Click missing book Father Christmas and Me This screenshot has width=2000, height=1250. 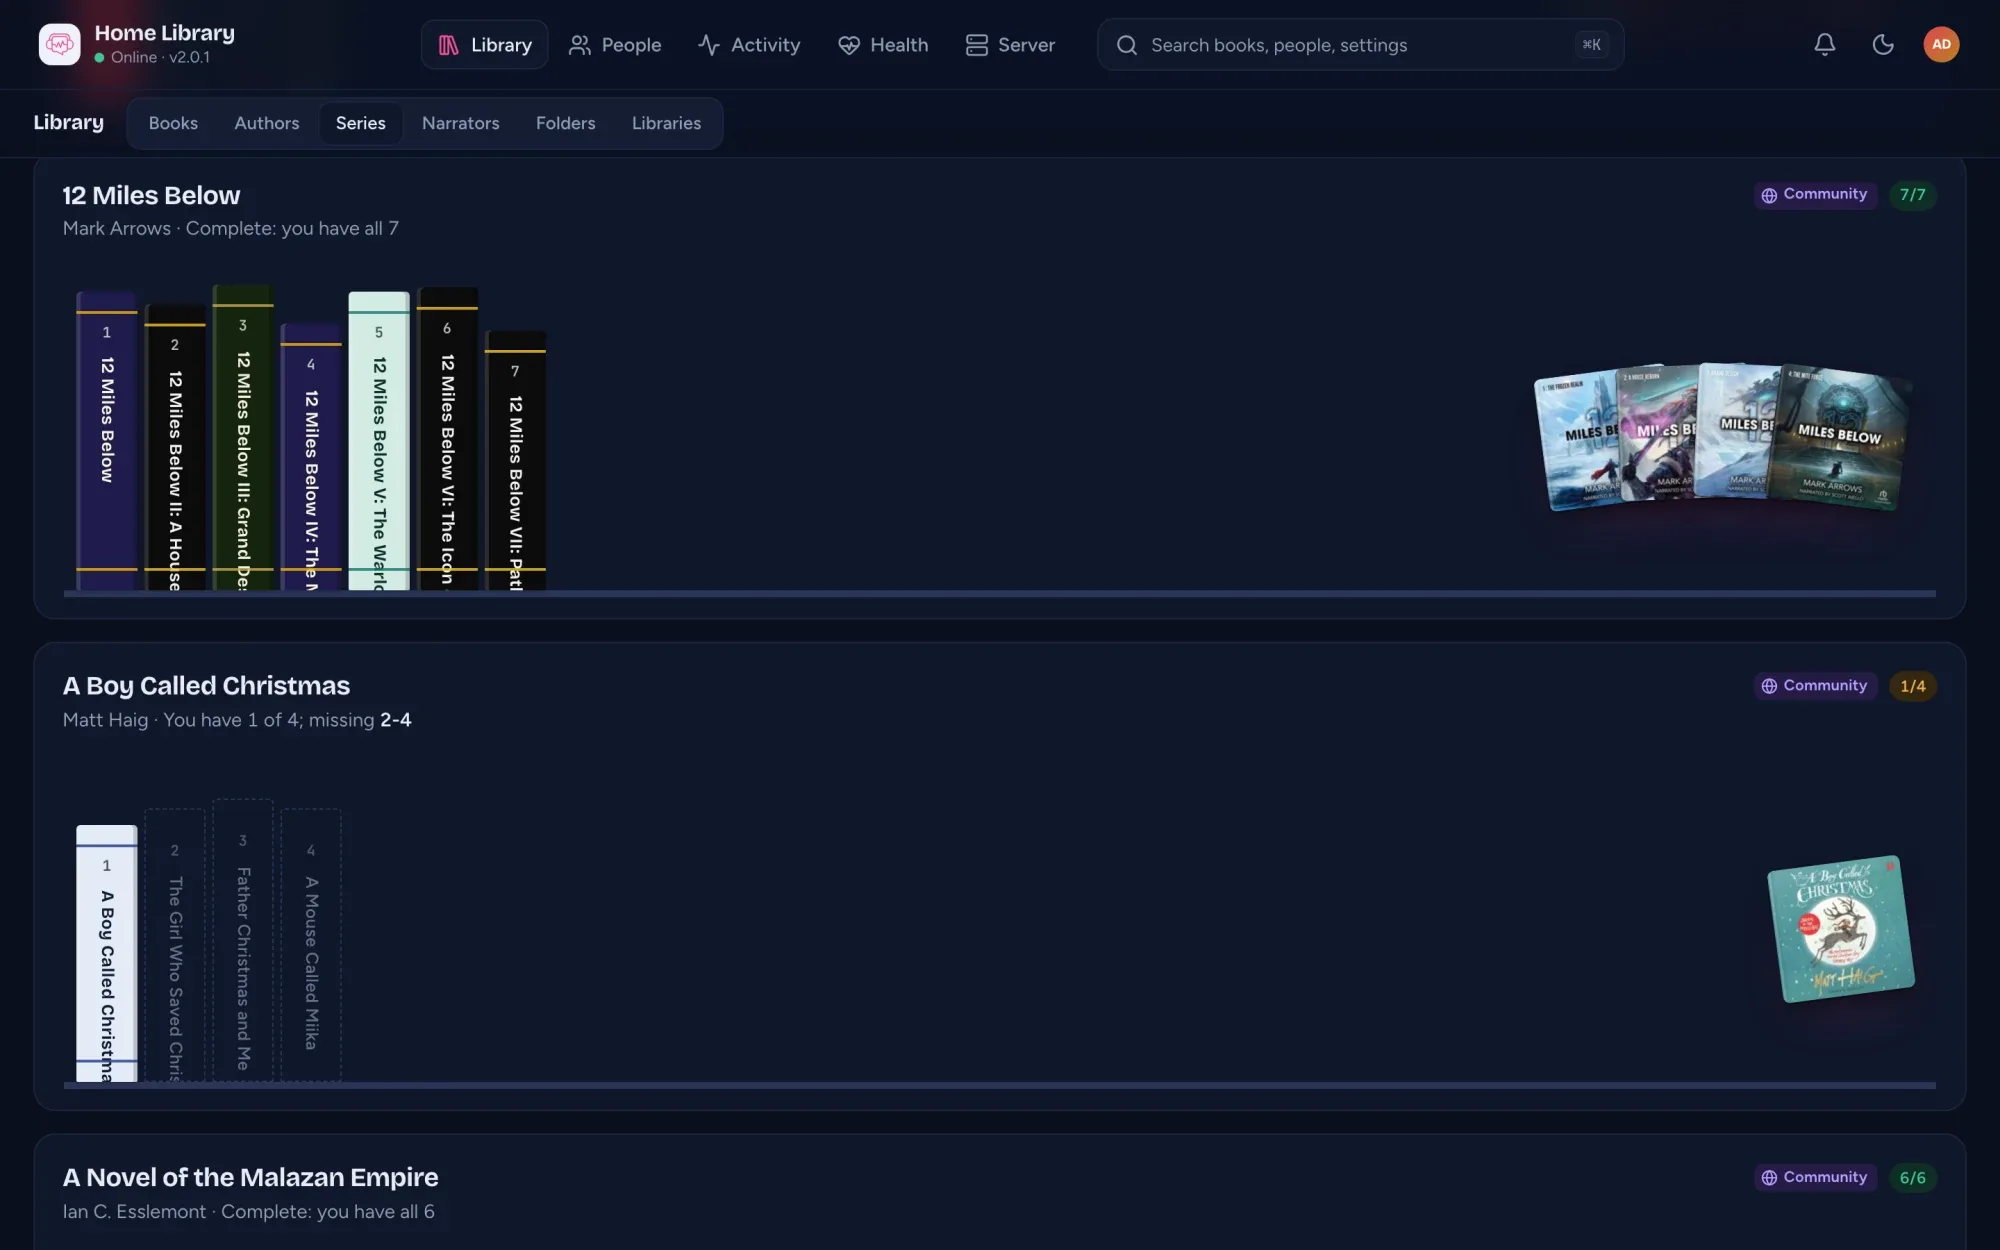[243, 940]
